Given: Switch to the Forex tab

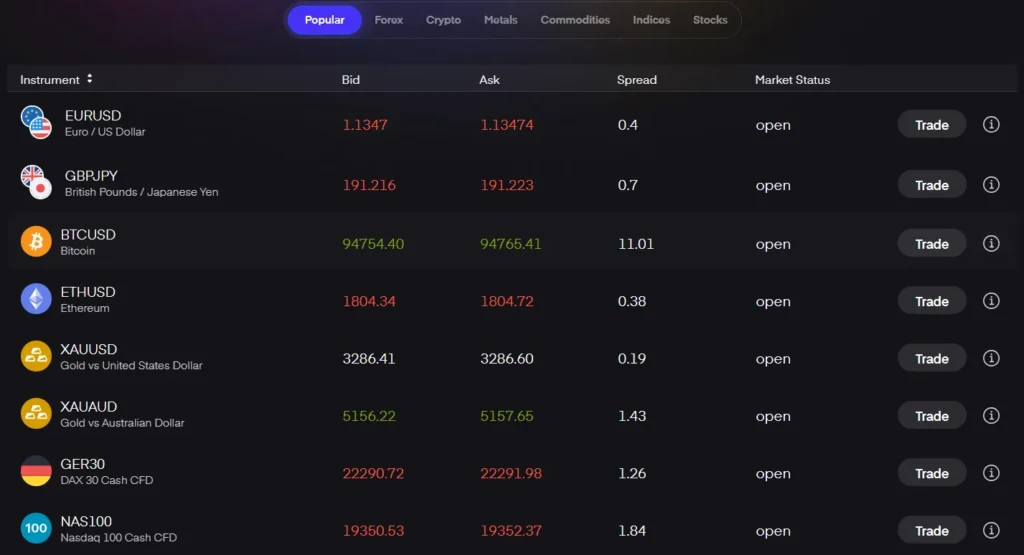Looking at the screenshot, I should pyautogui.click(x=389, y=20).
